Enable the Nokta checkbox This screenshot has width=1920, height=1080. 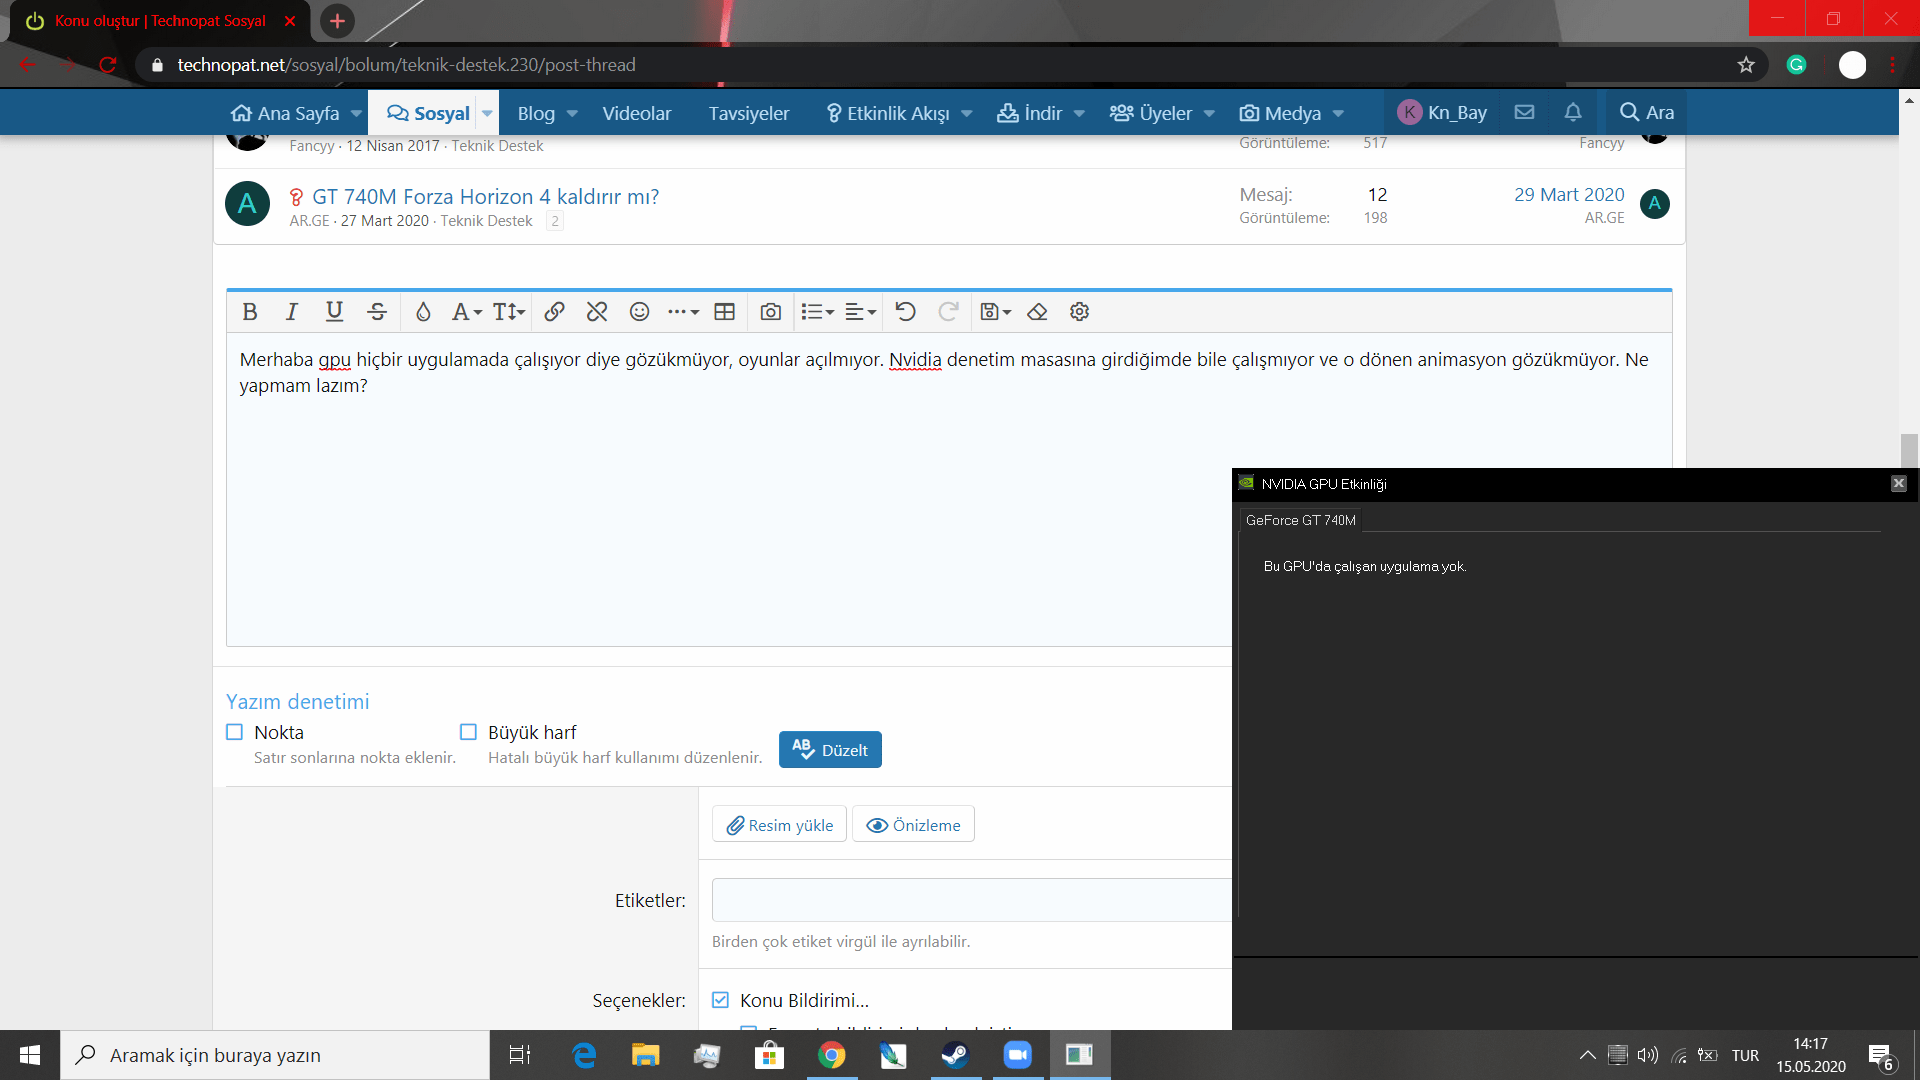tap(235, 732)
